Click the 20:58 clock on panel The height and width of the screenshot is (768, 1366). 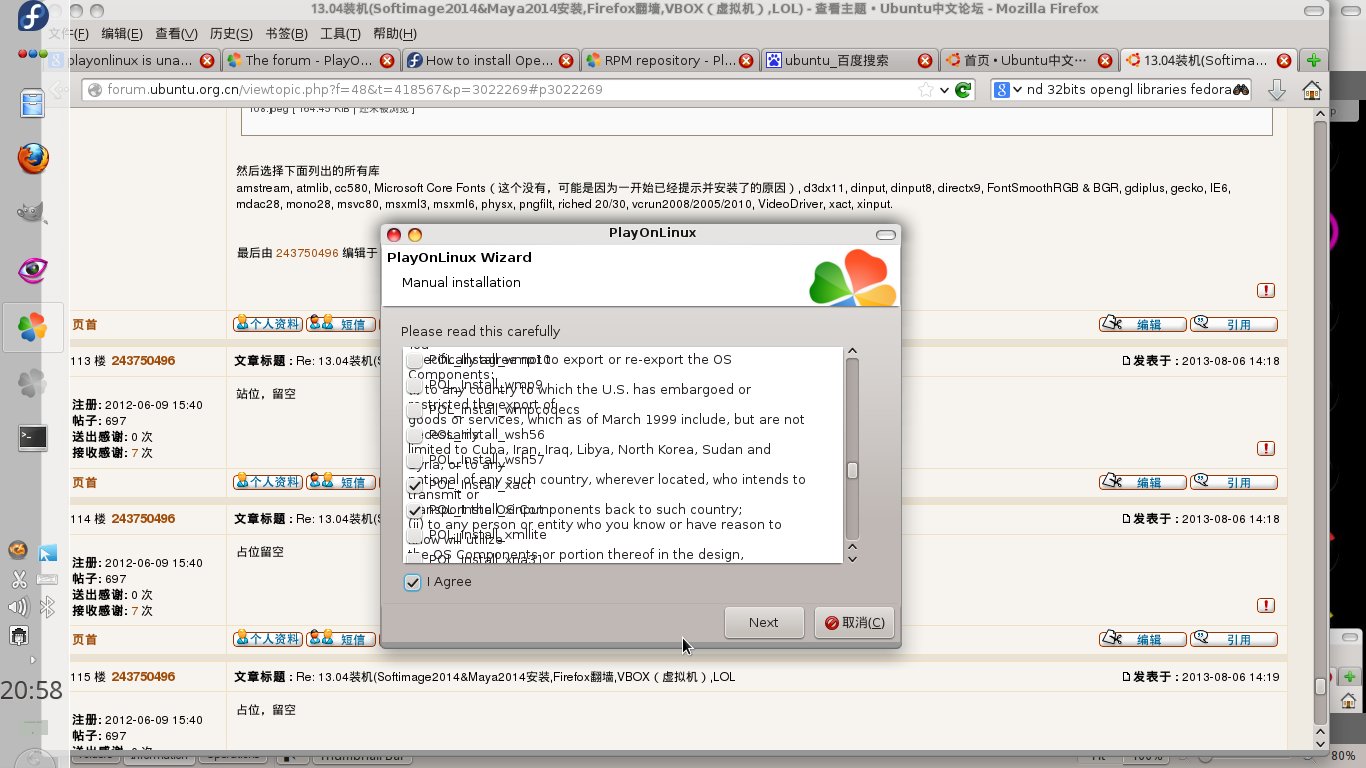[31, 691]
